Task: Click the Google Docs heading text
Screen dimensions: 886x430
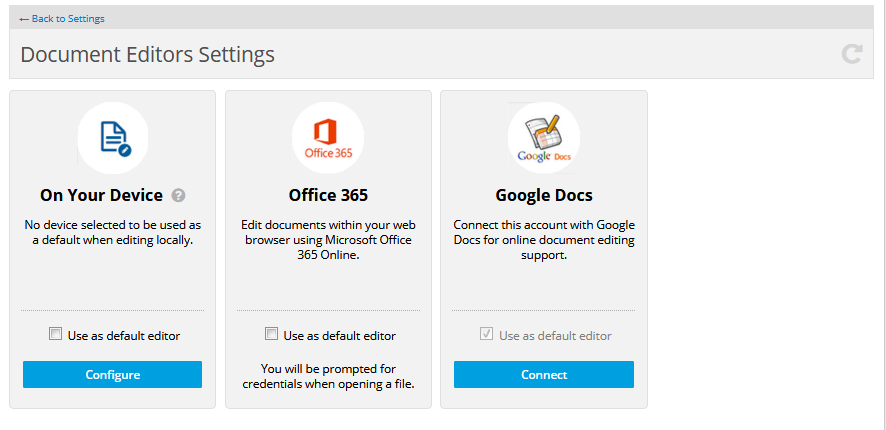Action: pyautogui.click(x=543, y=195)
